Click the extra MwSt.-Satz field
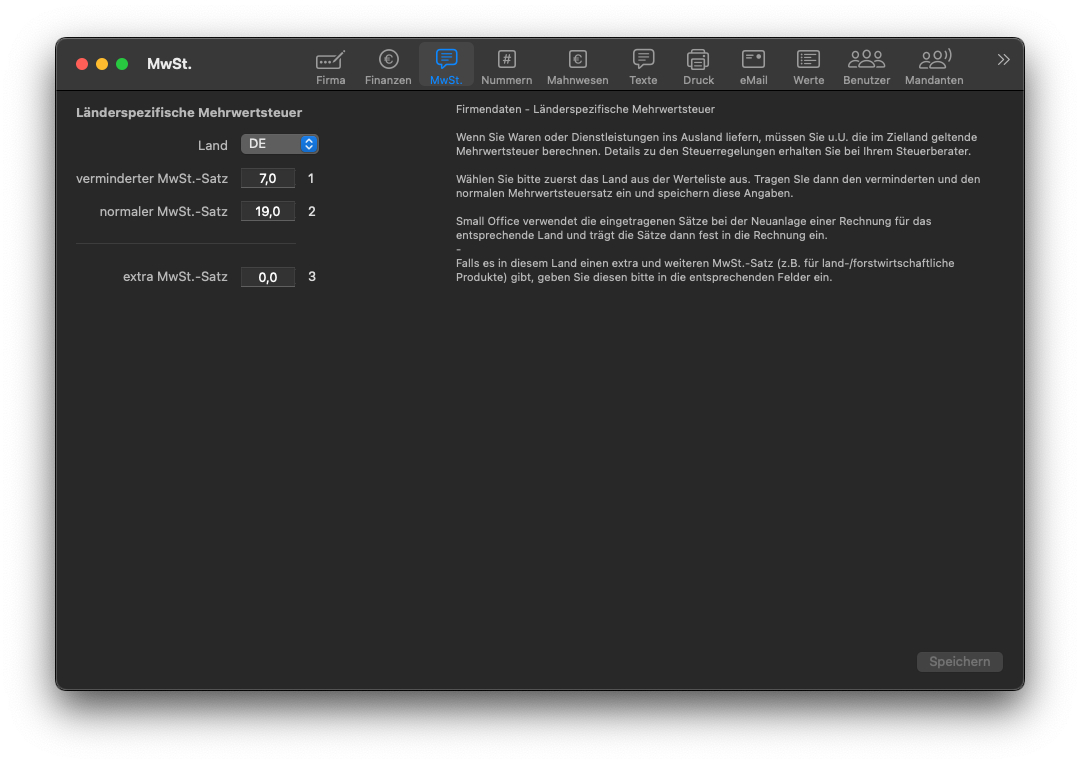 (x=268, y=277)
